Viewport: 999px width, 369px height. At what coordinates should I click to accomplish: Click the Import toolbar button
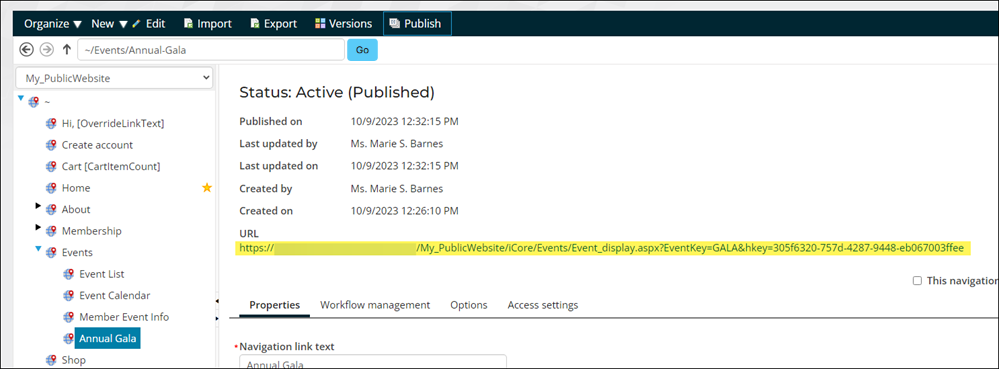(208, 24)
